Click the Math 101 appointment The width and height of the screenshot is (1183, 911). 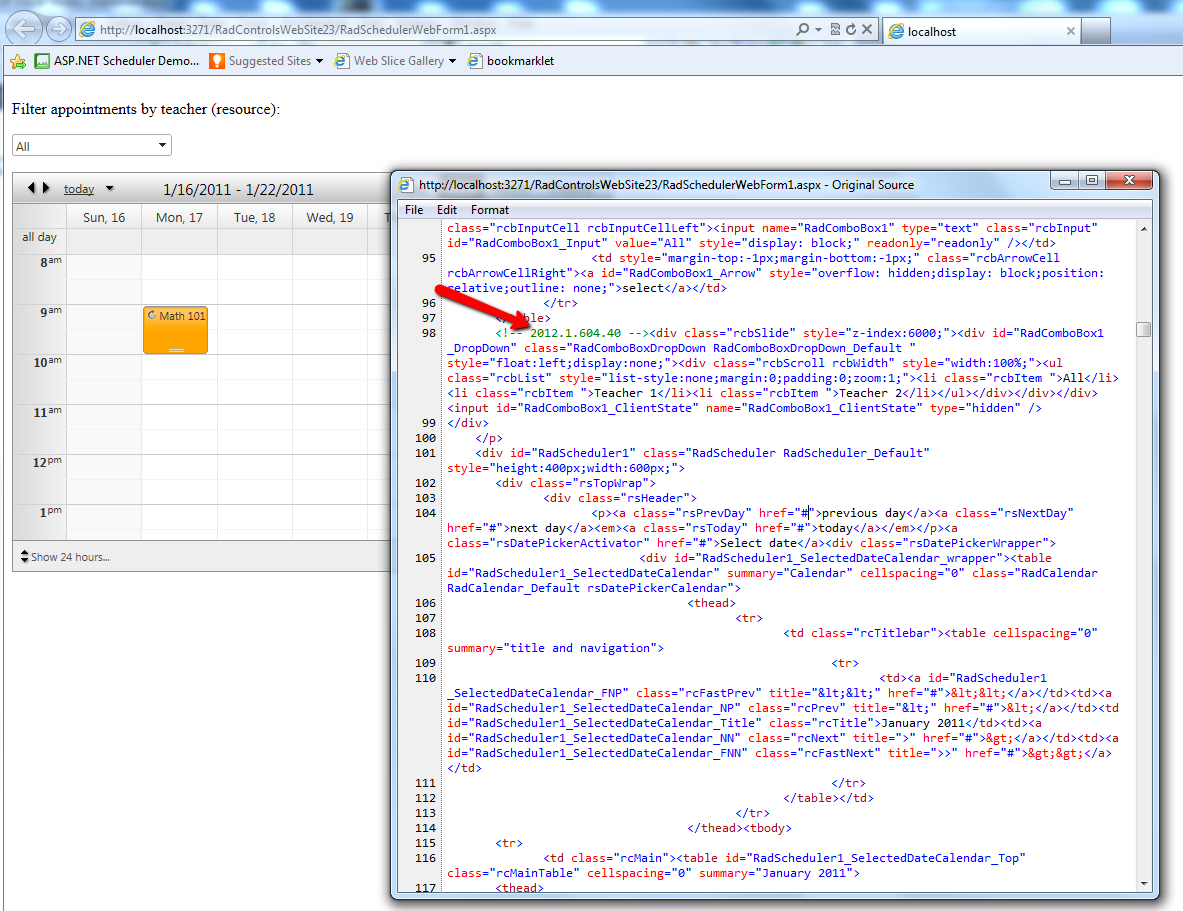click(x=175, y=330)
